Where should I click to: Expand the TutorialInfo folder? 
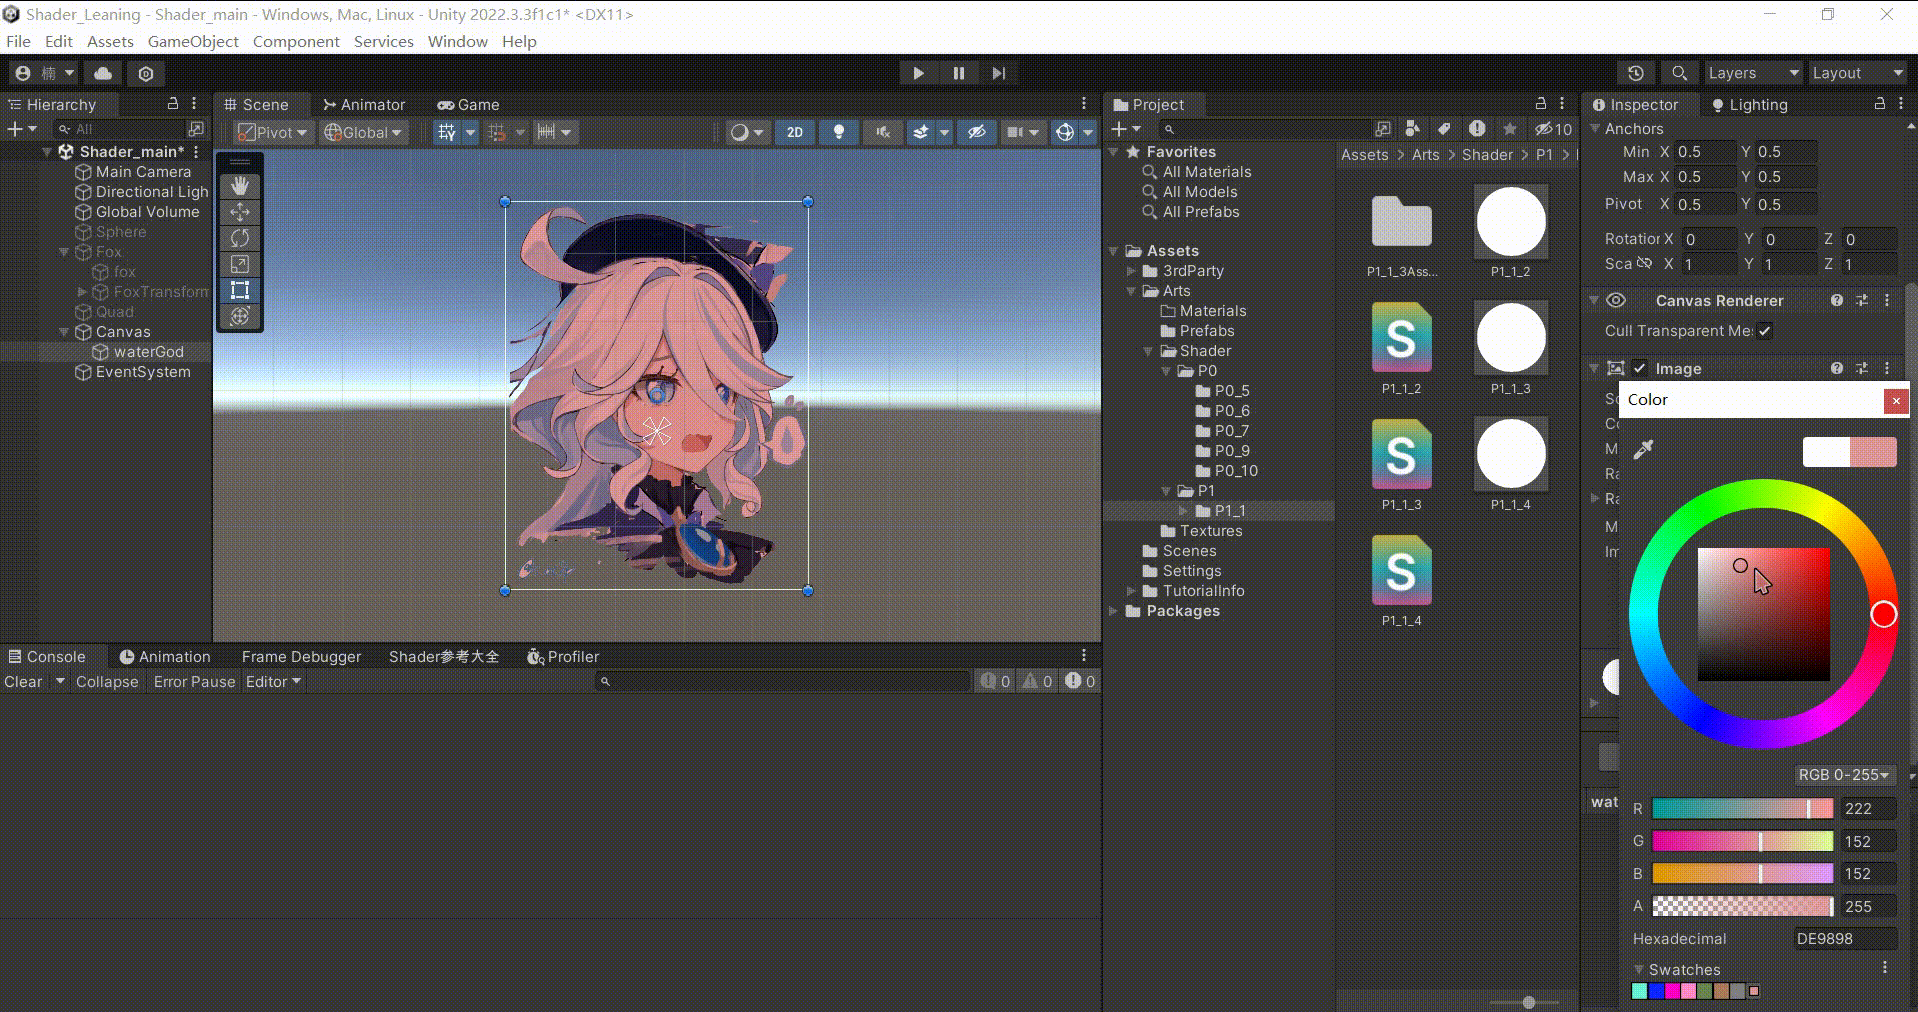[1131, 591]
